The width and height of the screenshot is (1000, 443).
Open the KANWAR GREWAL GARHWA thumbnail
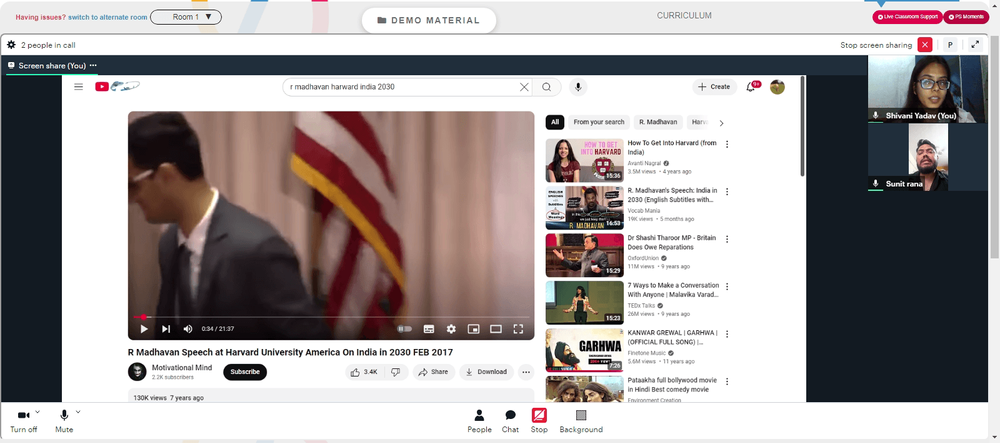tap(585, 350)
